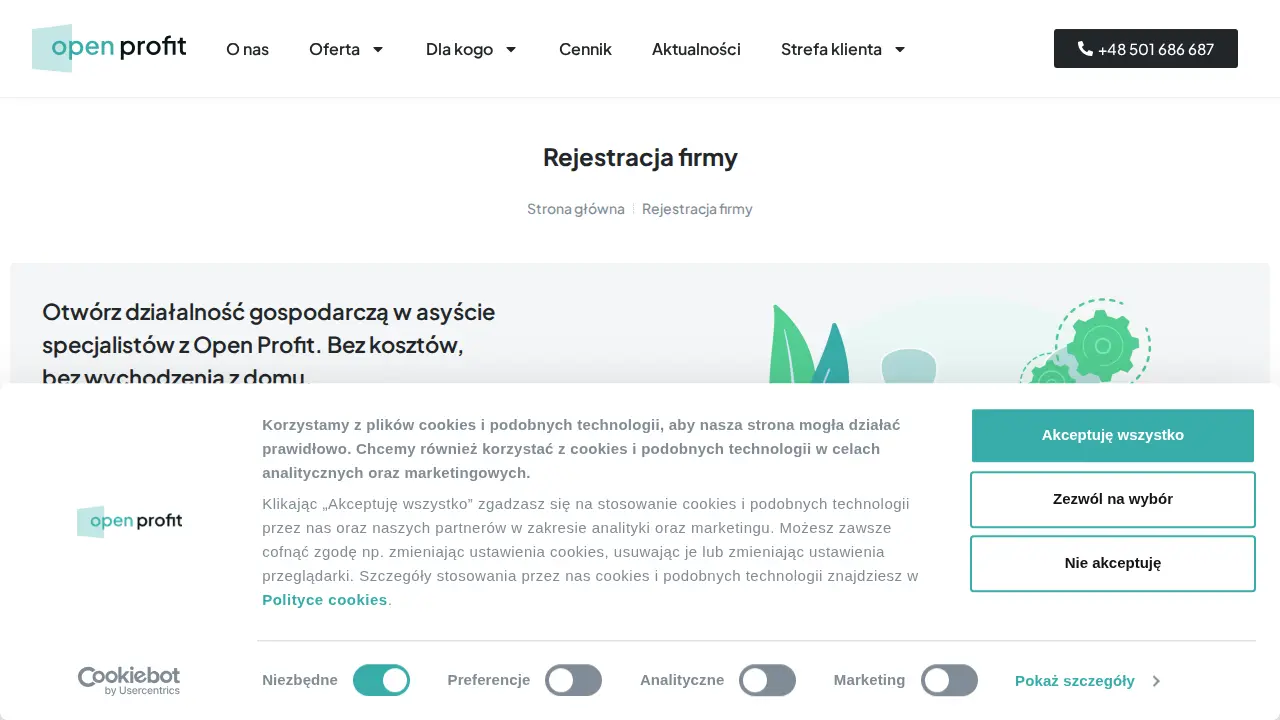Enable the Analityczne cookies switch
Viewport: 1280px width, 720px height.
click(767, 680)
